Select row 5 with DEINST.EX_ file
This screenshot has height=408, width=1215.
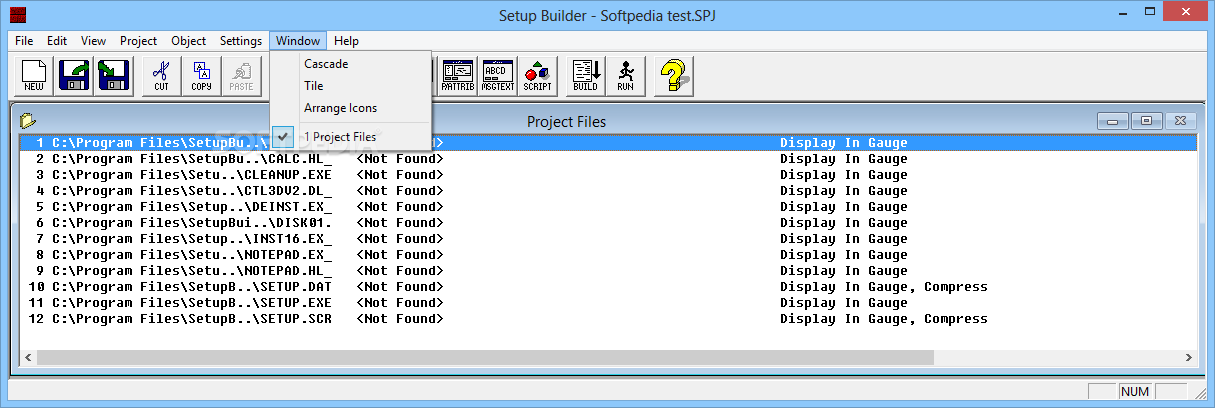(x=608, y=207)
